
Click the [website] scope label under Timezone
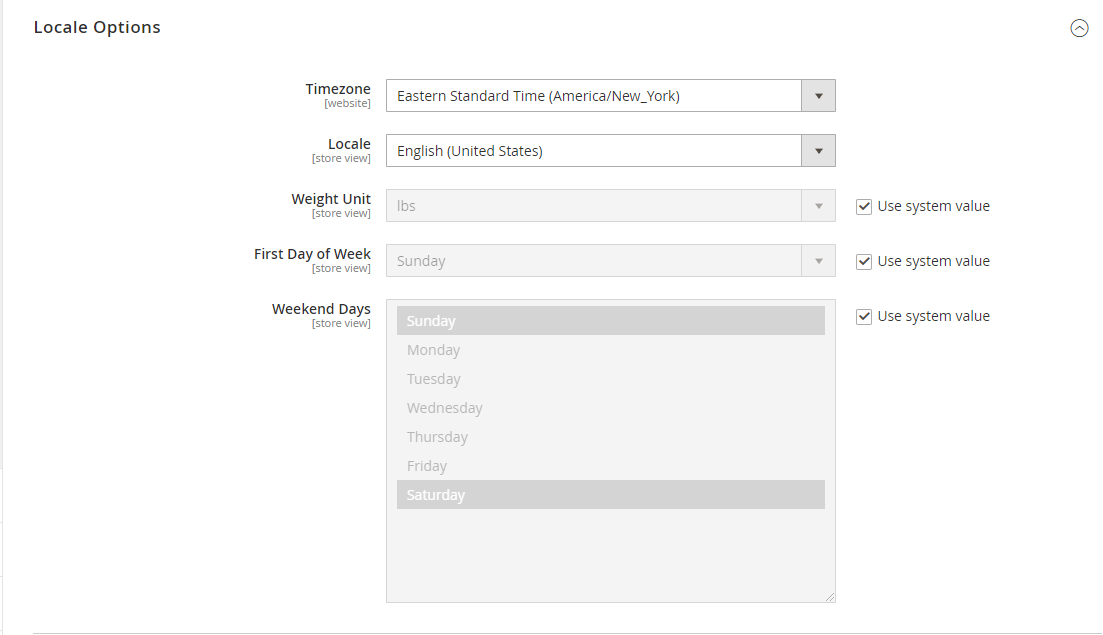pyautogui.click(x=347, y=103)
